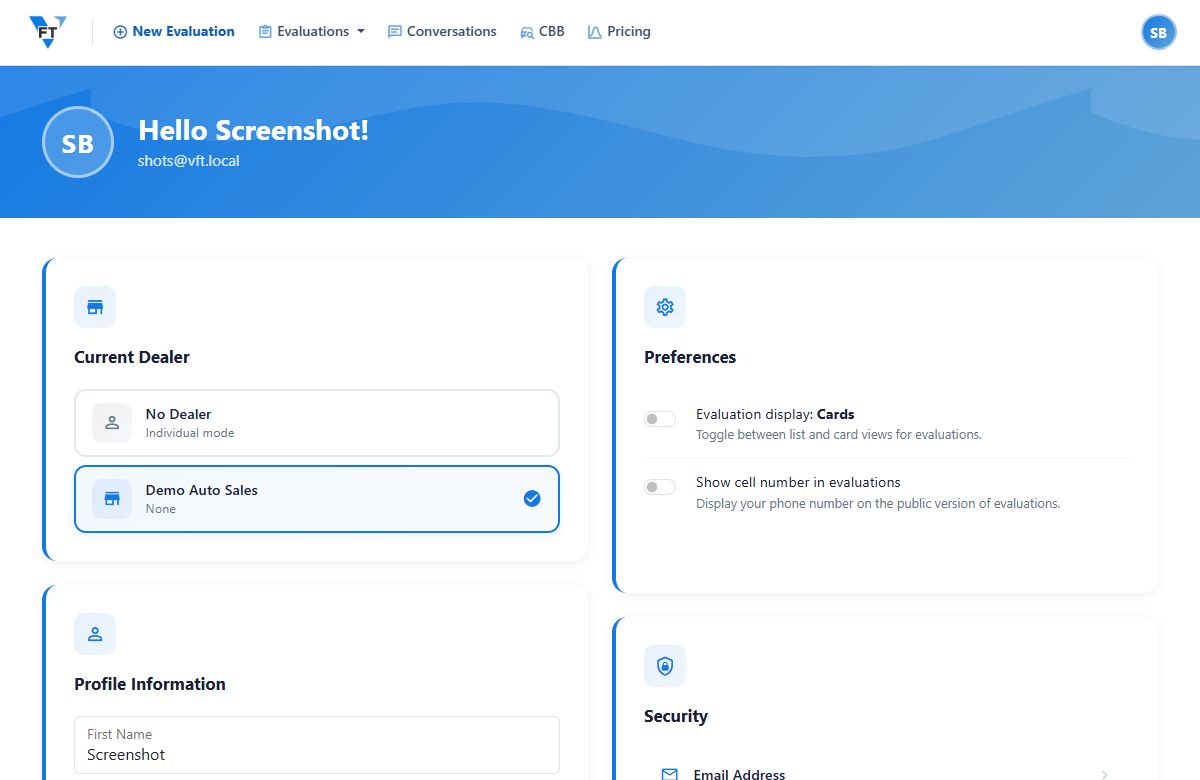Click the Current Dealer heading
Image resolution: width=1200 pixels, height=780 pixels.
(x=132, y=357)
